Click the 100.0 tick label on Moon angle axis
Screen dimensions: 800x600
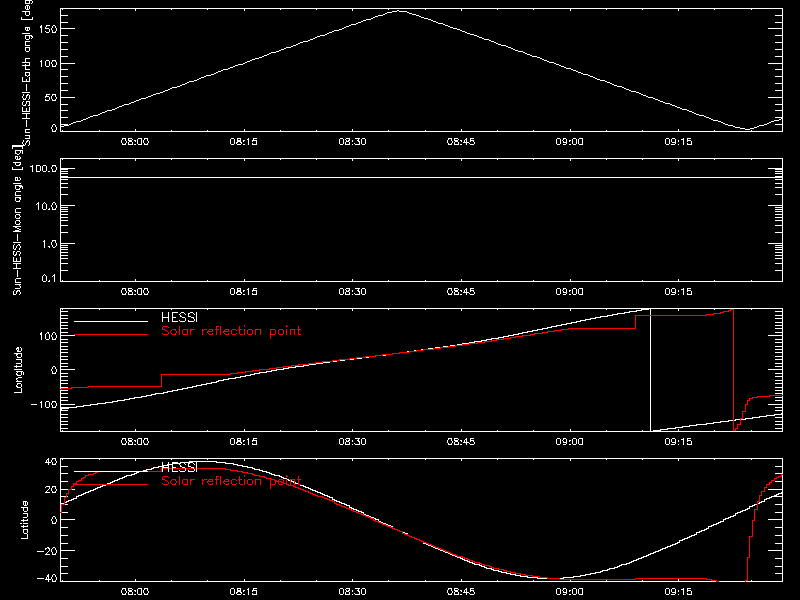point(43,168)
